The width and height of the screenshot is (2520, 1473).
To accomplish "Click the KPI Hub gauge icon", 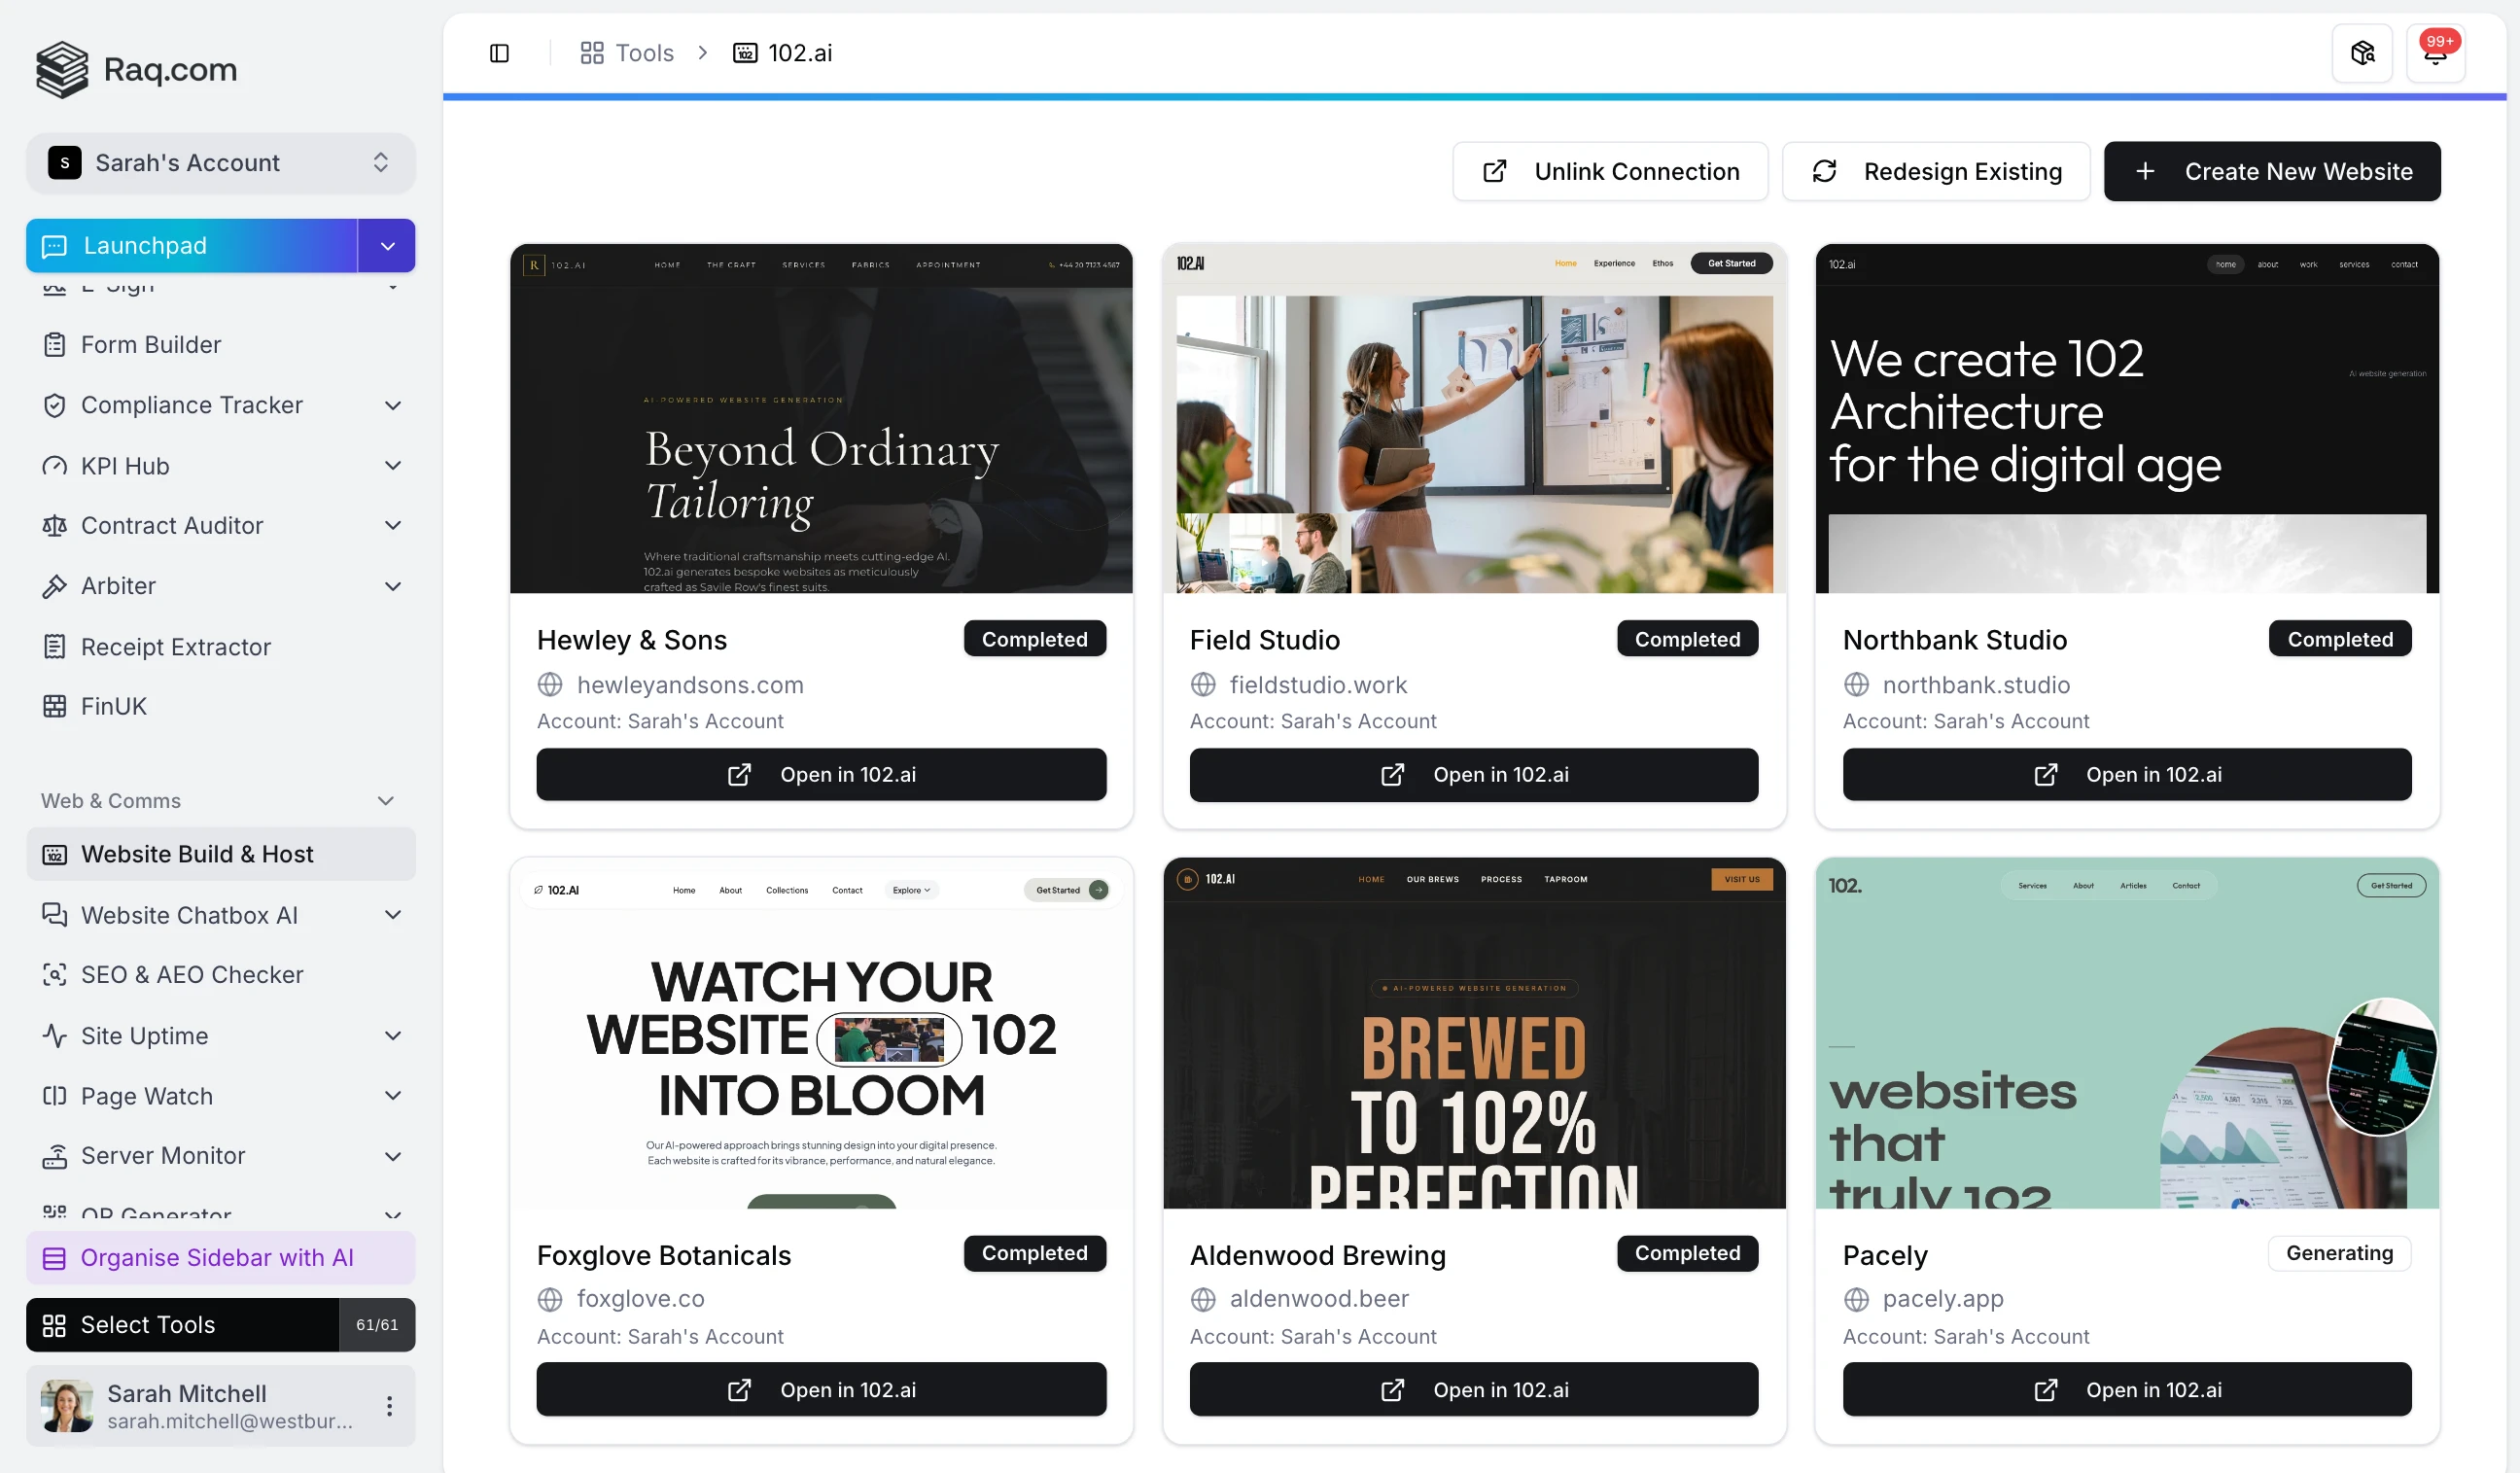I will tap(55, 466).
